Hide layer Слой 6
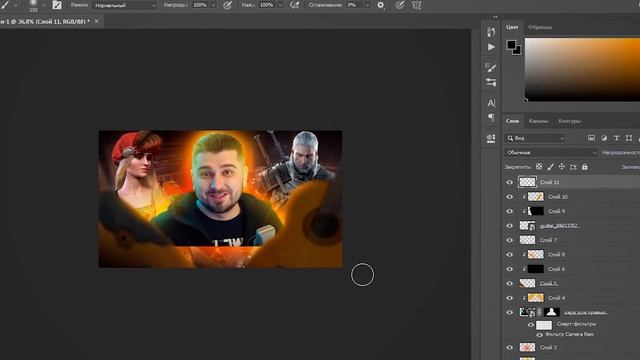Image resolution: width=640 pixels, height=360 pixels. pyautogui.click(x=509, y=269)
